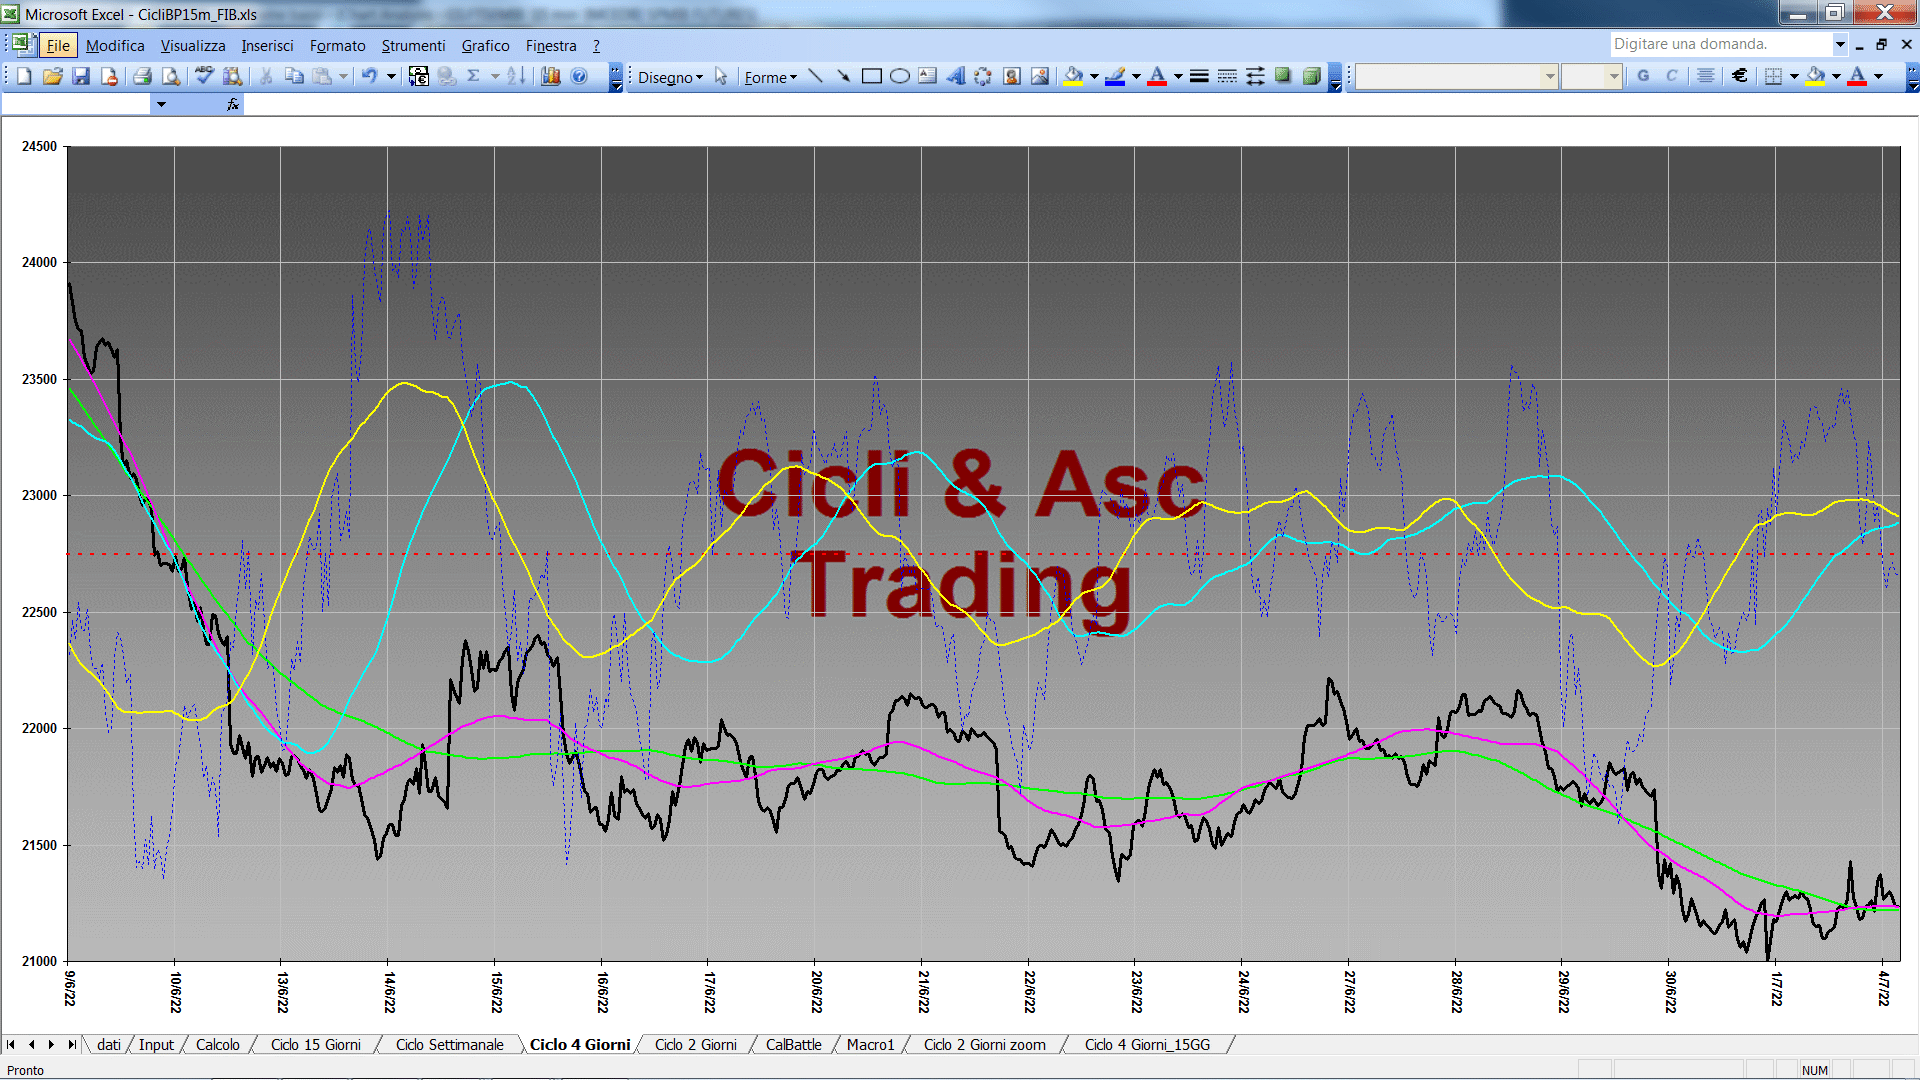This screenshot has width=1920, height=1080.
Task: Toggle Bold (G) formatting
Action: coord(1643,76)
